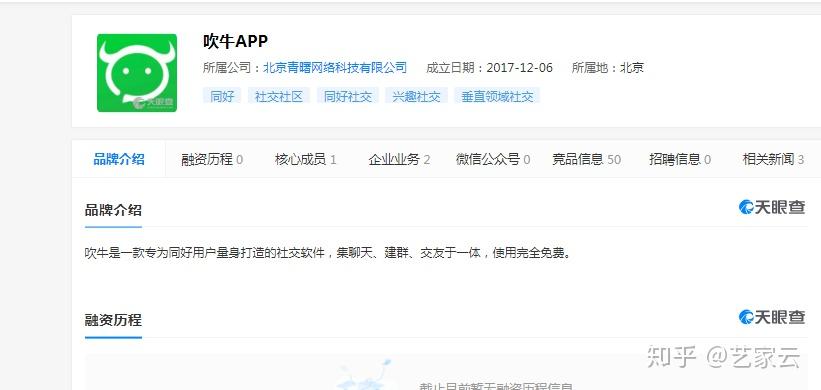Open the 相关新闻 tab
The height and width of the screenshot is (390, 821).
pos(773,160)
